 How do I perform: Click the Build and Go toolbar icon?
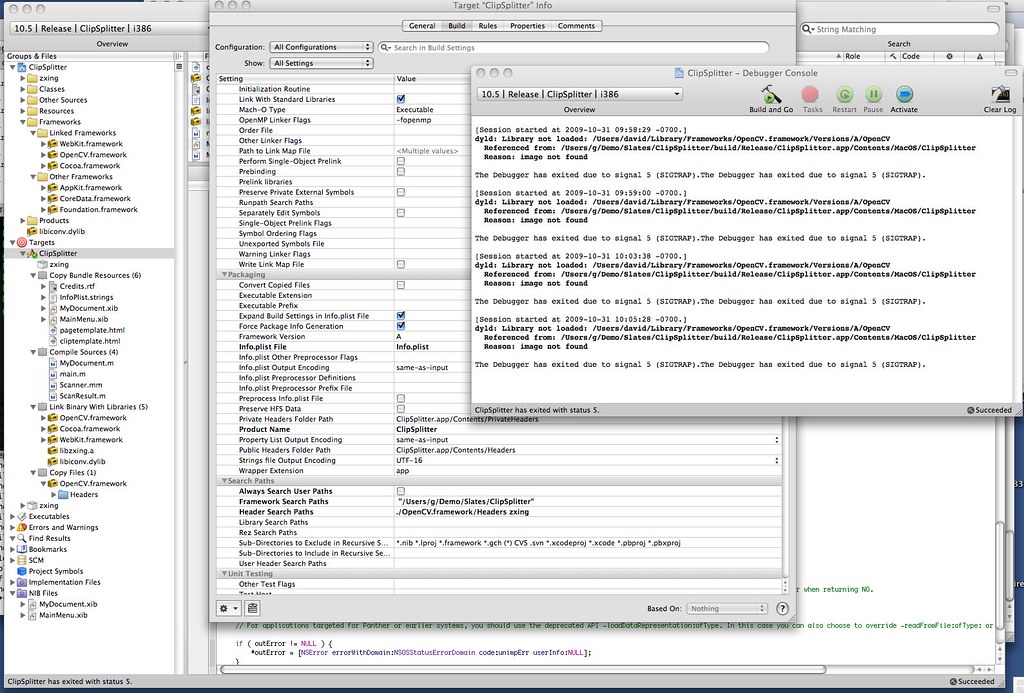pos(771,95)
